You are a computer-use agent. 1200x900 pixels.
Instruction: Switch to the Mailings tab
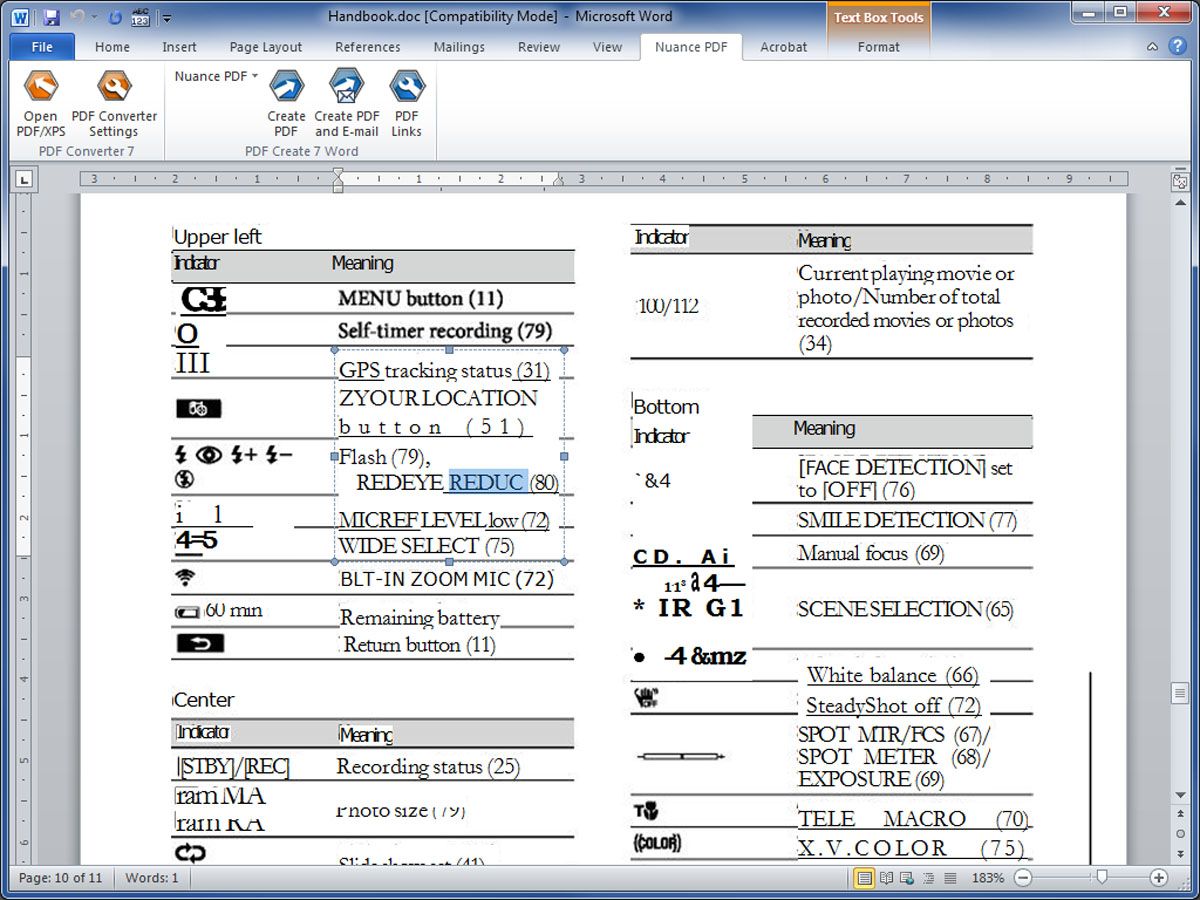459,47
